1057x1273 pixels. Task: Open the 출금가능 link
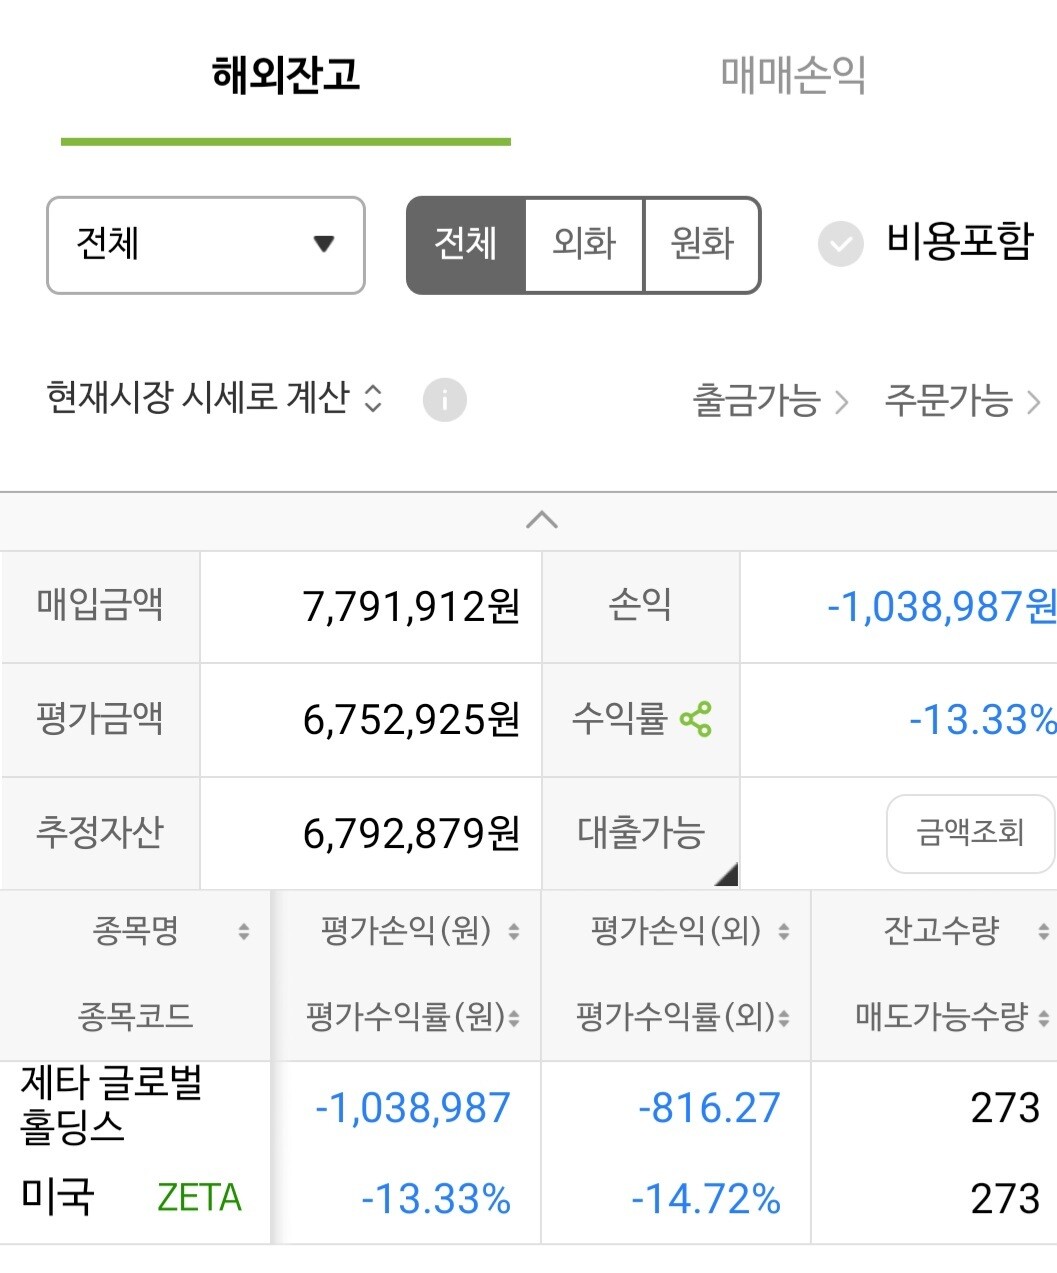click(x=770, y=401)
